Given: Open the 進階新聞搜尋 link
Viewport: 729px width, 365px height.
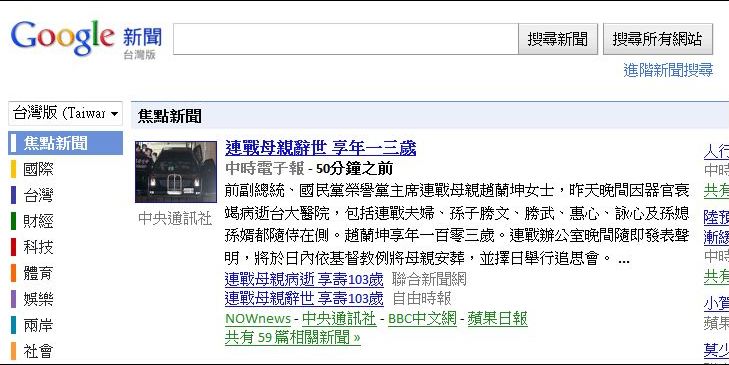Looking at the screenshot, I should click(x=668, y=70).
